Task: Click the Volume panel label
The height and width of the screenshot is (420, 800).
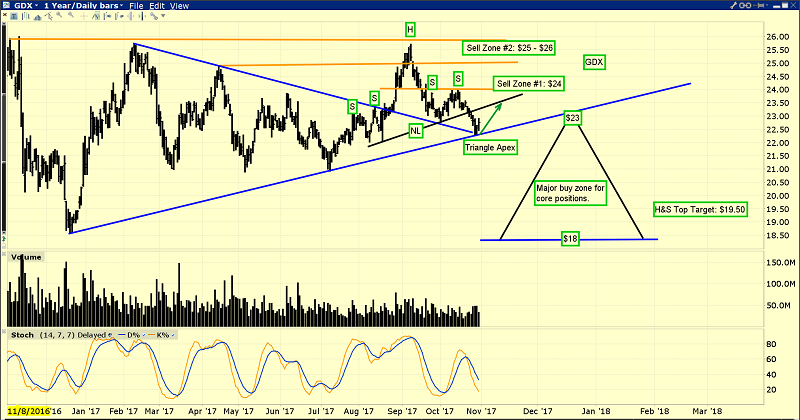Action: [x=25, y=257]
